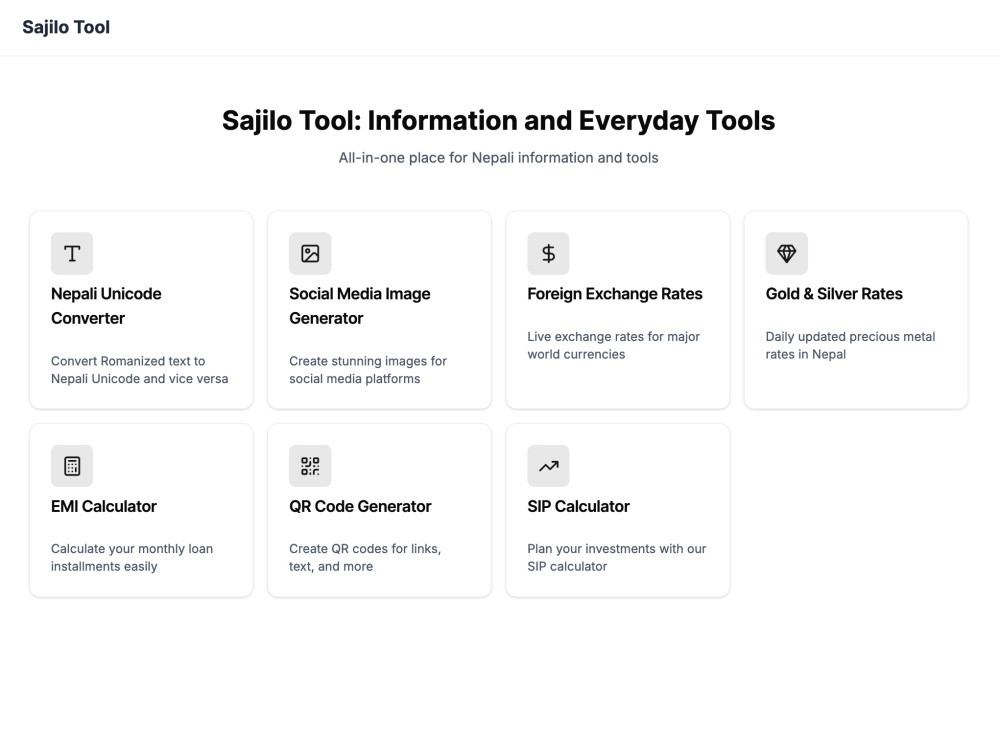Click 'Calculate your monthly loan installments' text
1000x750 pixels.
pyautogui.click(x=132, y=557)
